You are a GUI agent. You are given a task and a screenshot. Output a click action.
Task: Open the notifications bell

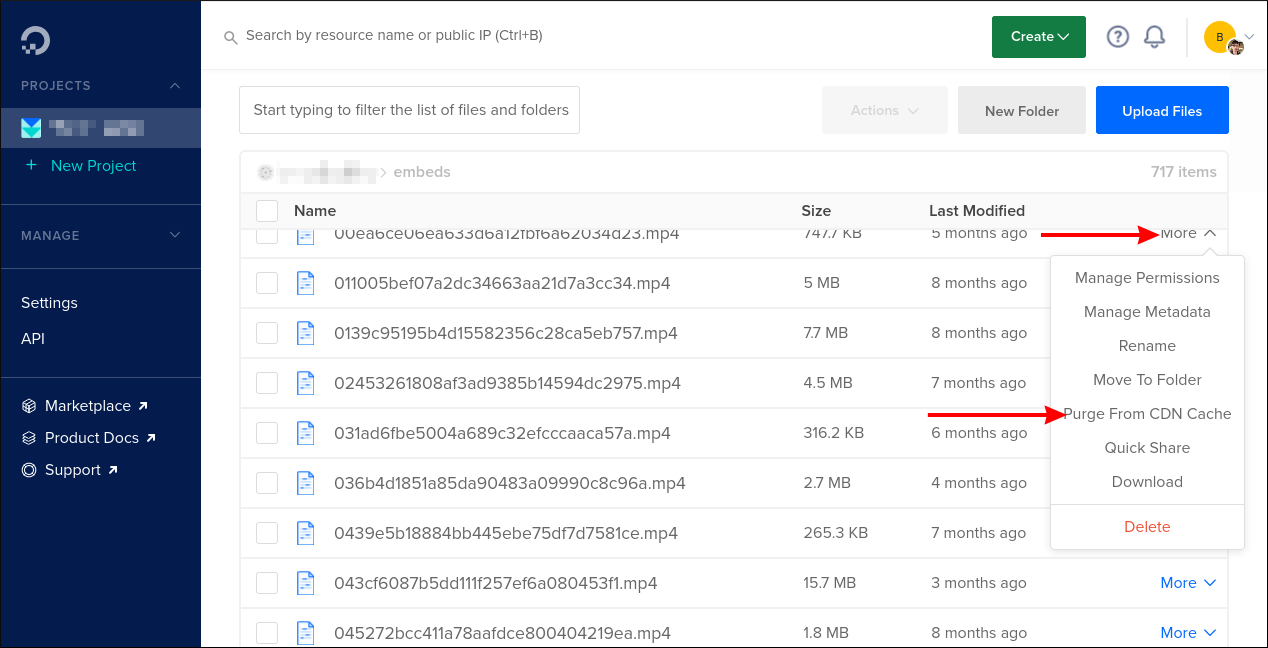click(1154, 36)
